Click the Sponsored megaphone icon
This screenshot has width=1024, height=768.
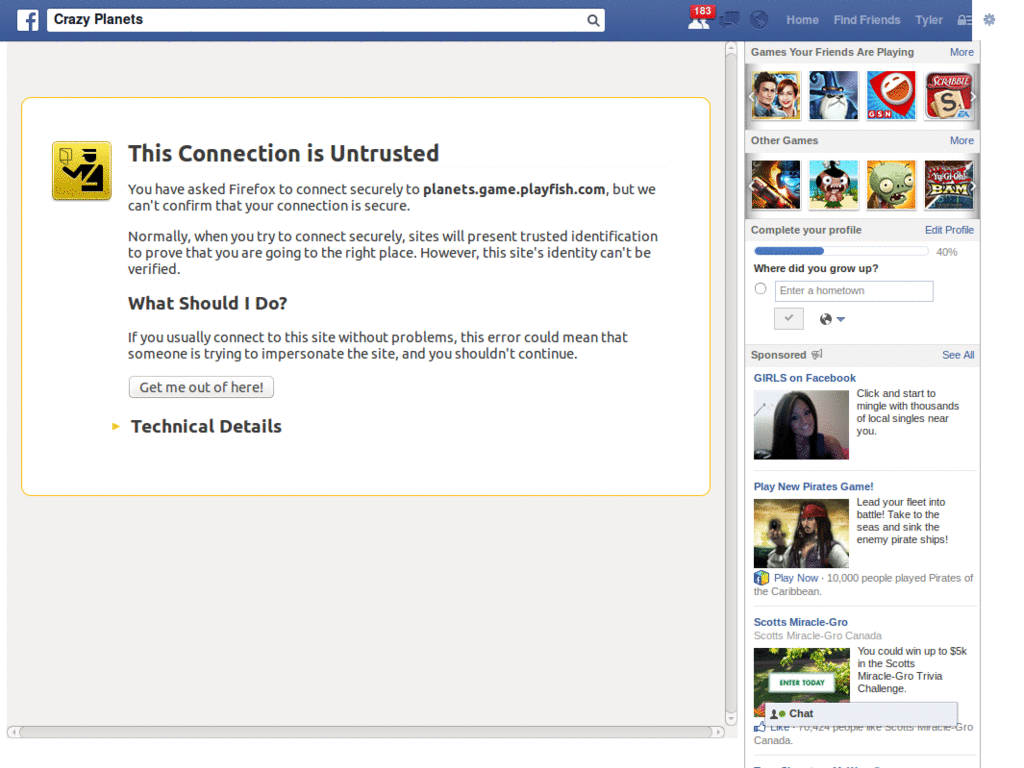[817, 355]
